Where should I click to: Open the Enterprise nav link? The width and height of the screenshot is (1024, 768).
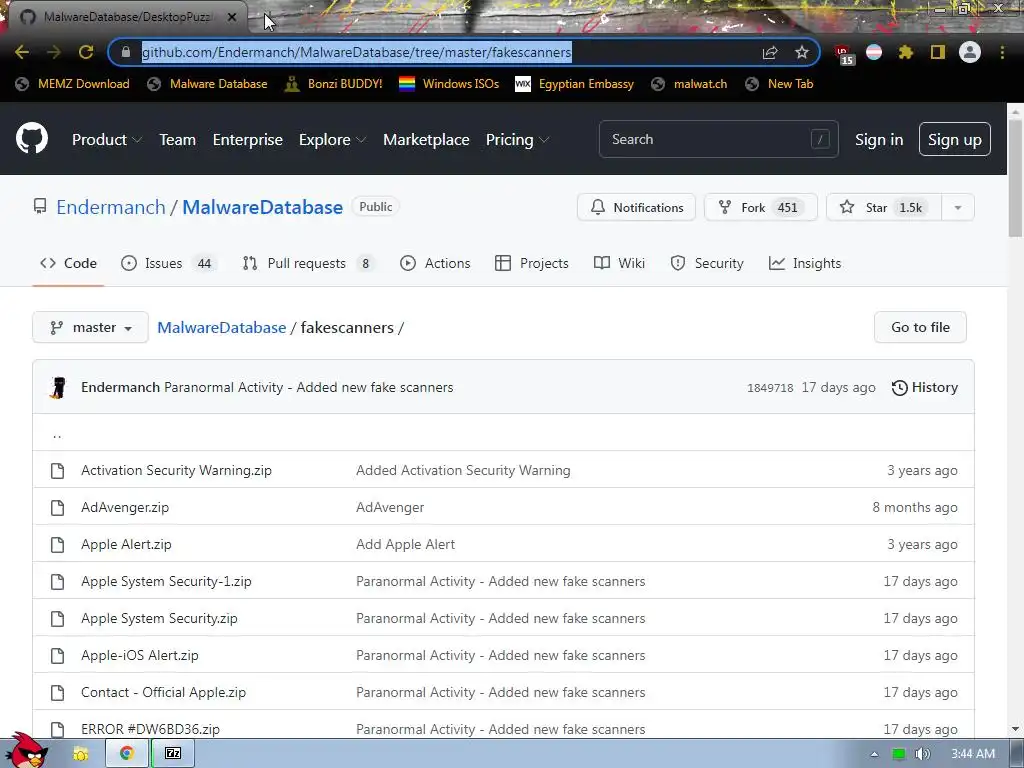[248, 139]
